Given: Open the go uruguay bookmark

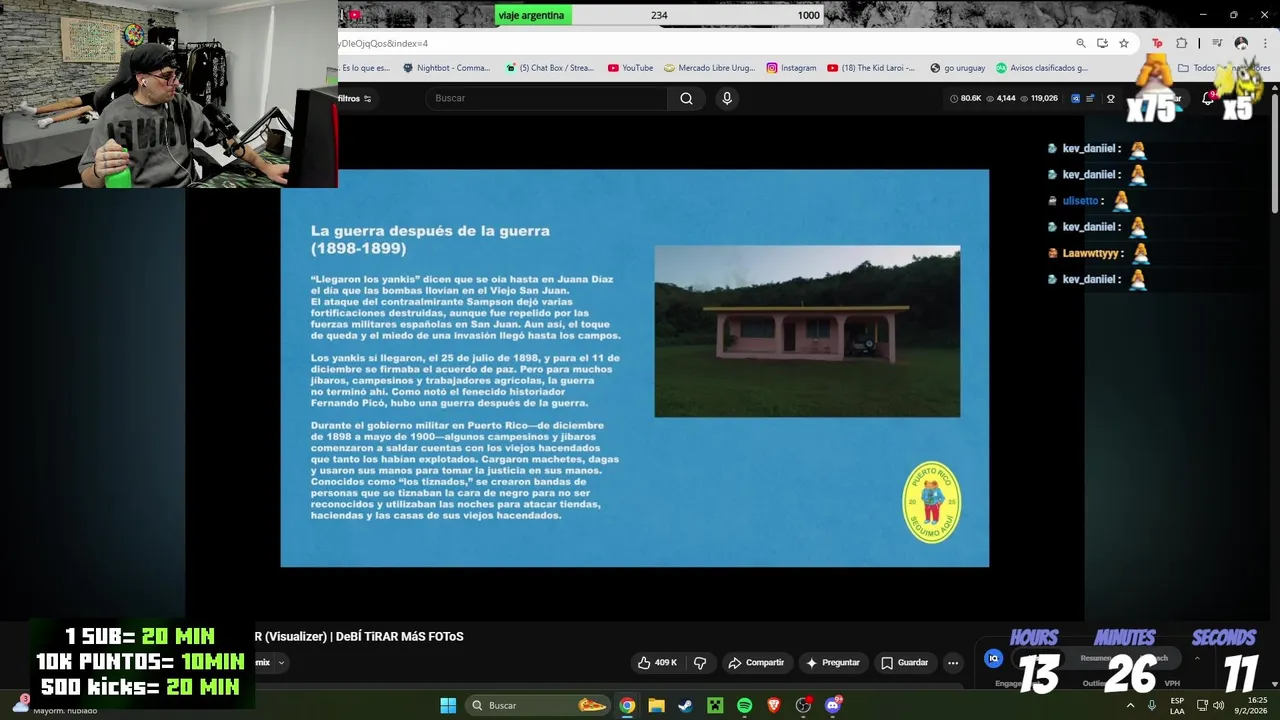Looking at the screenshot, I should [x=957, y=68].
